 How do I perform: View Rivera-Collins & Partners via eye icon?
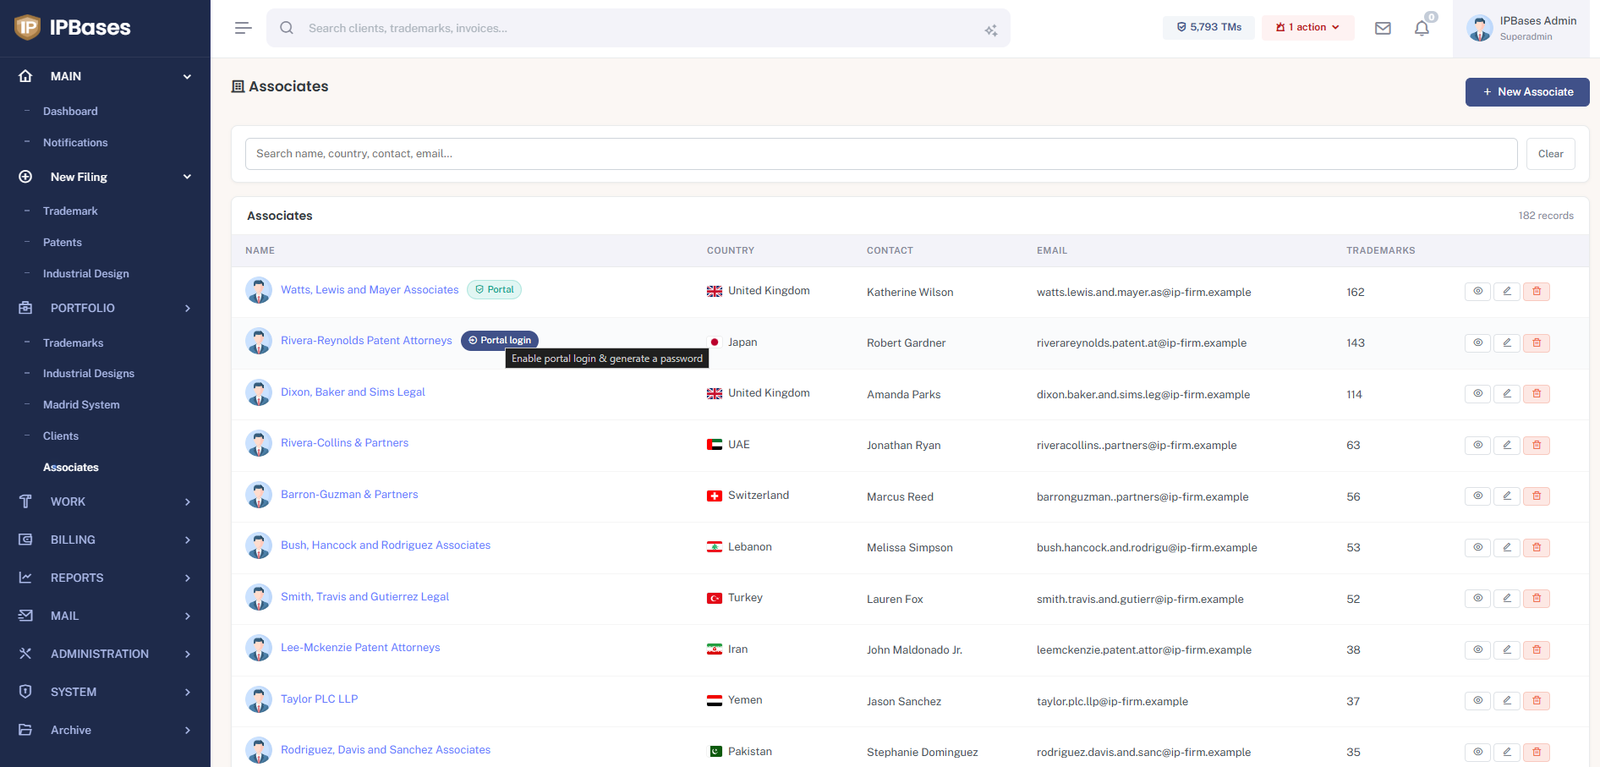(x=1478, y=445)
